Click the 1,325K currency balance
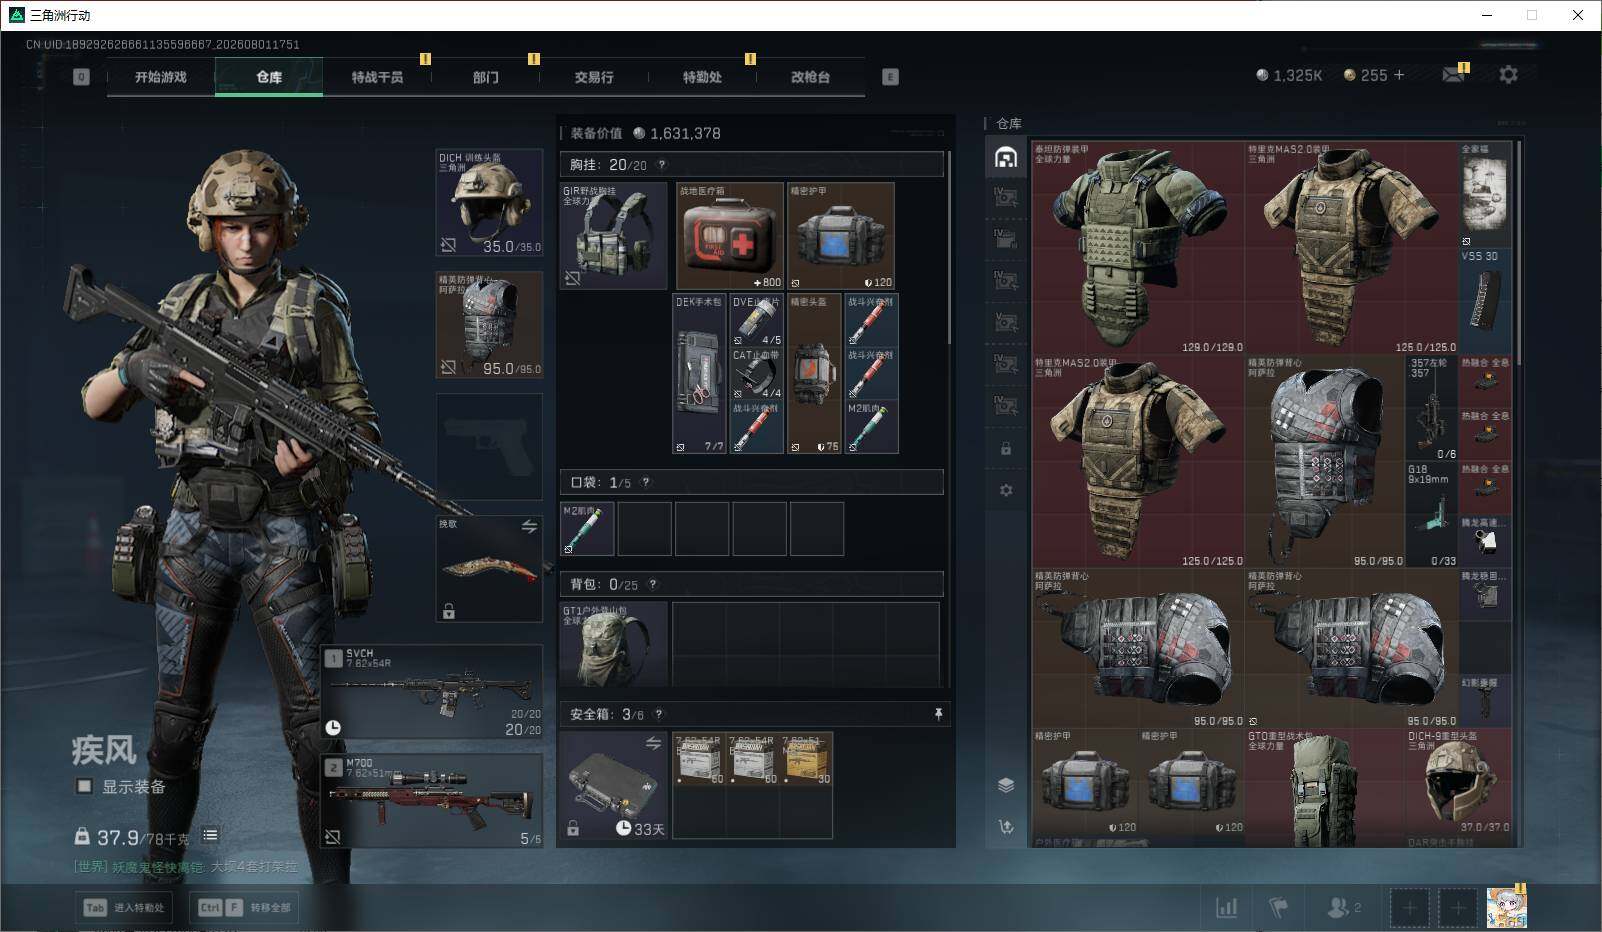 1289,75
